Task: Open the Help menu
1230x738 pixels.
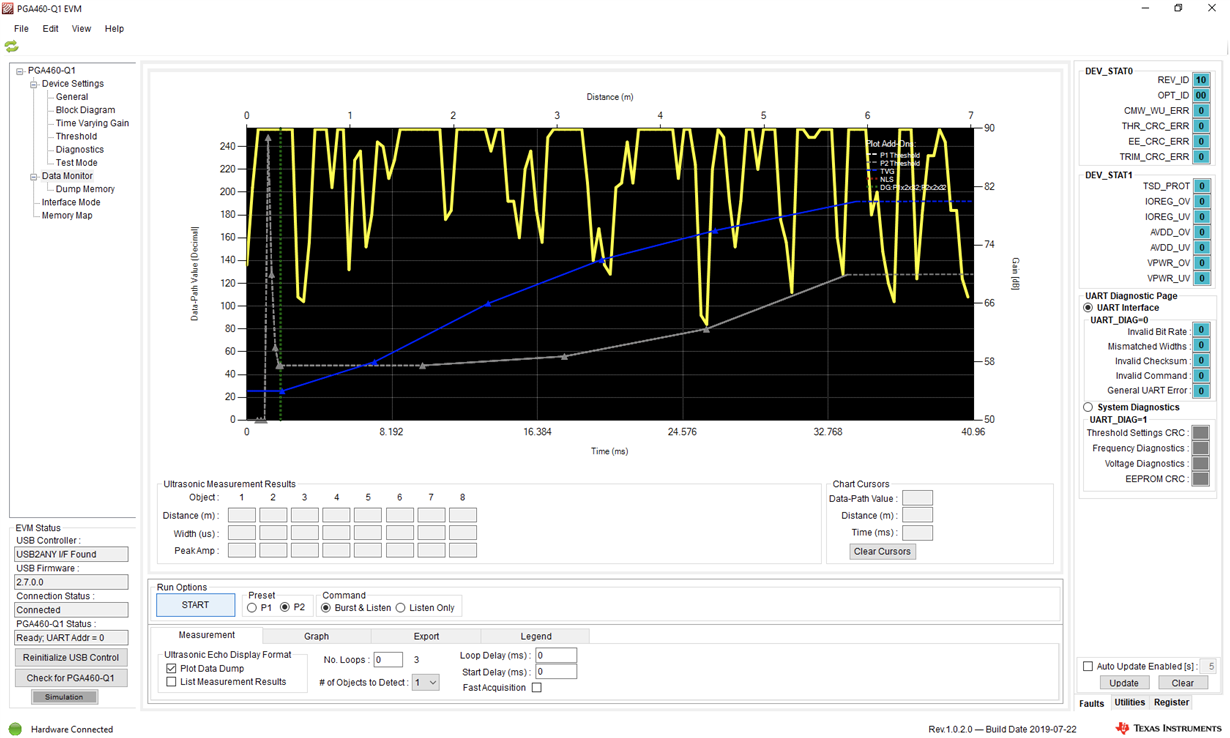Action: click(x=115, y=29)
